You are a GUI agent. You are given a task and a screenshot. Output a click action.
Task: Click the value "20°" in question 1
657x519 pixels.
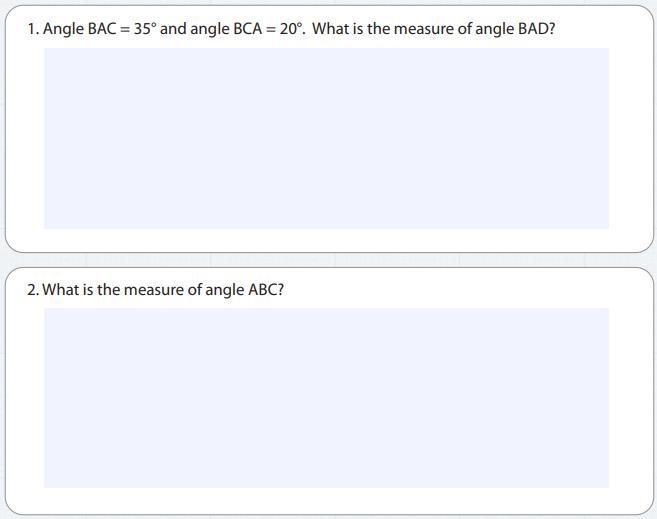point(291,29)
